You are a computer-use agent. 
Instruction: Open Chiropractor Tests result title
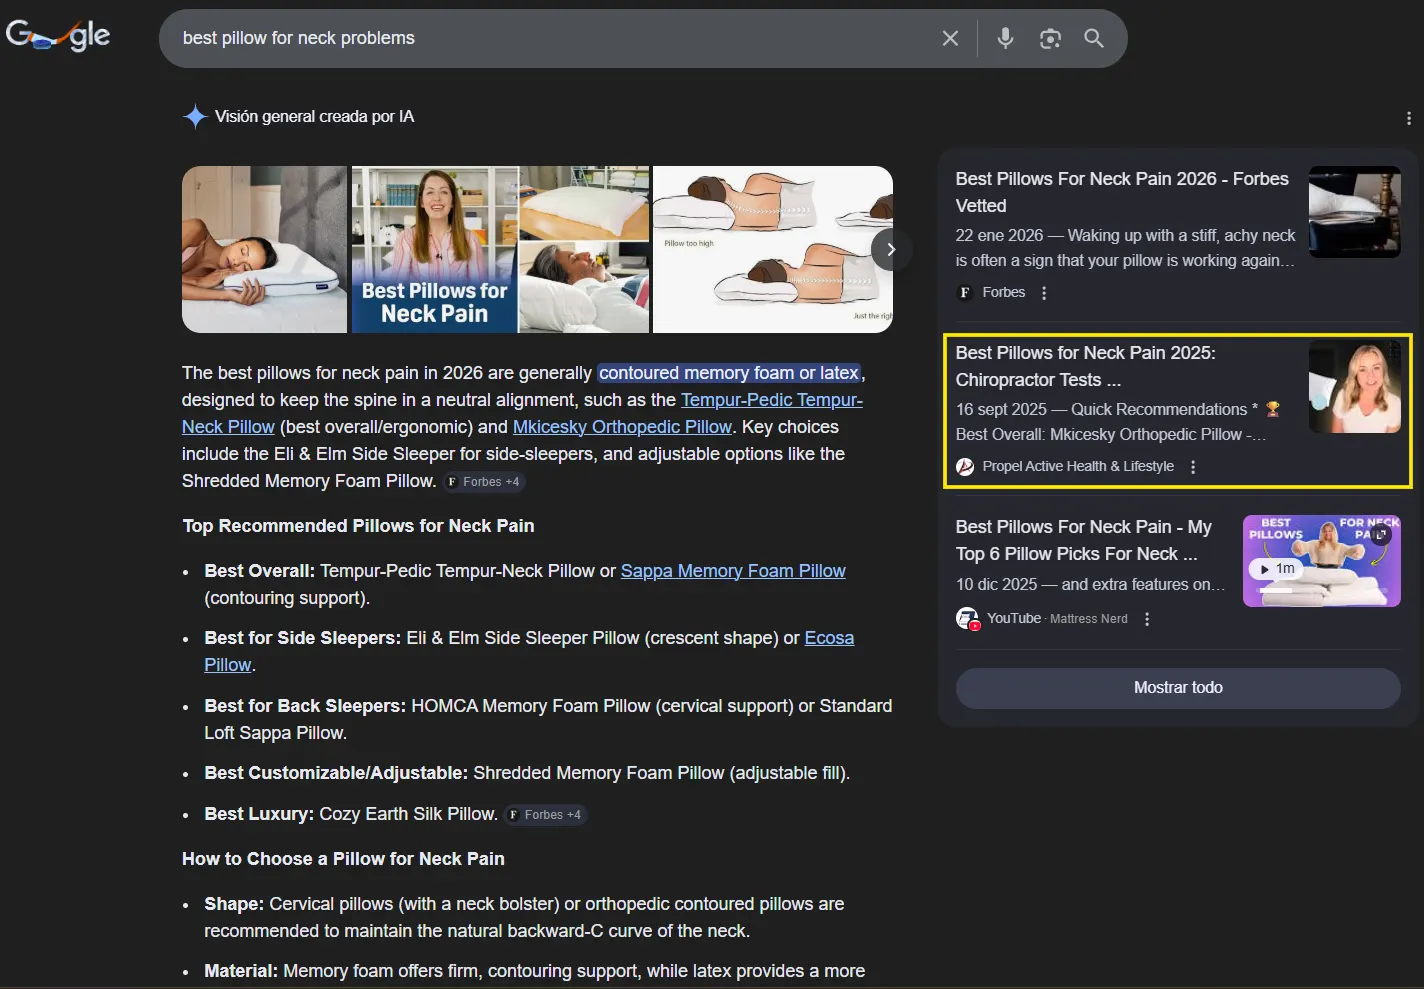coord(1086,366)
